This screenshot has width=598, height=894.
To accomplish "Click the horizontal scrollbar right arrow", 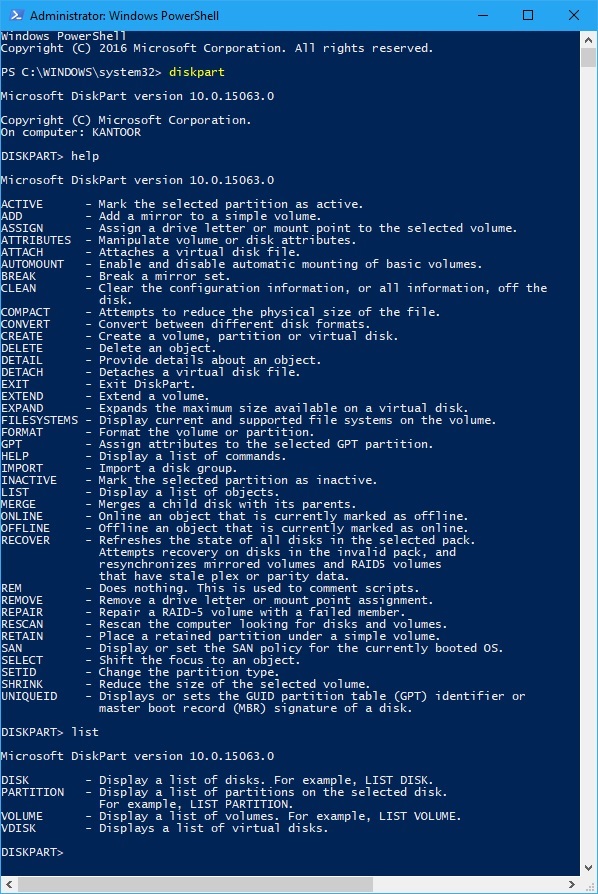I will tap(572, 884).
